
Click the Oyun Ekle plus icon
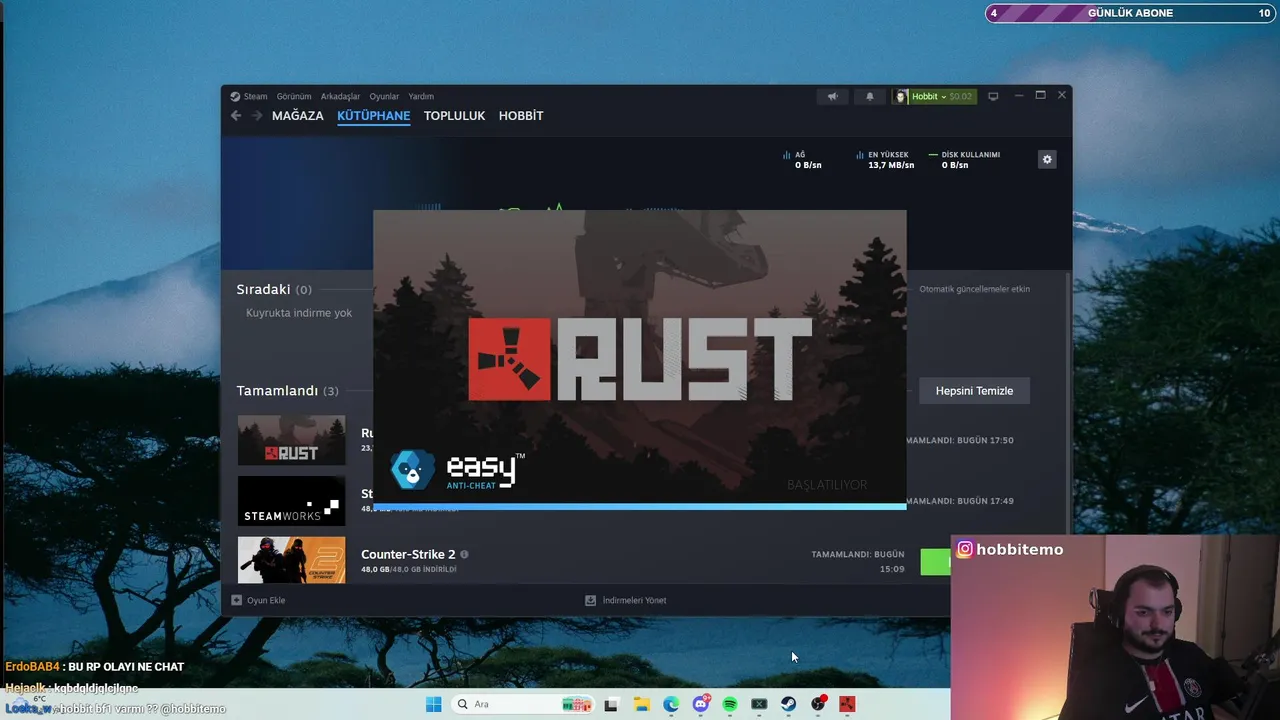click(x=236, y=600)
